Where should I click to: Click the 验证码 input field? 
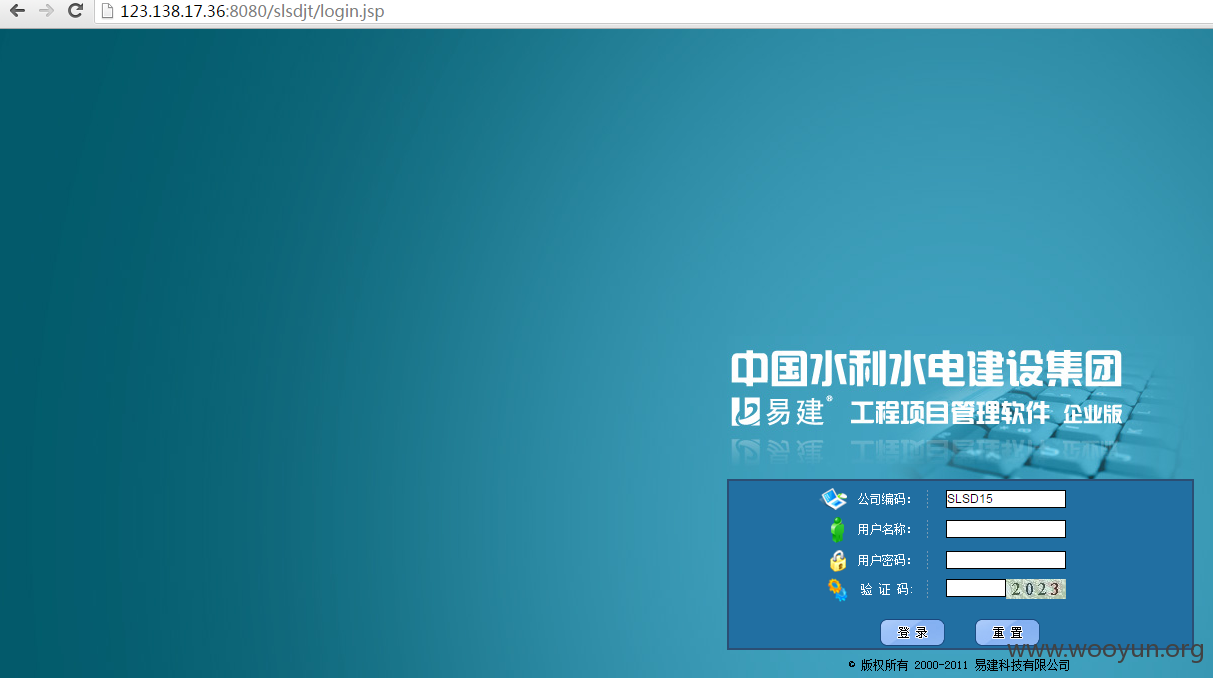tap(975, 588)
